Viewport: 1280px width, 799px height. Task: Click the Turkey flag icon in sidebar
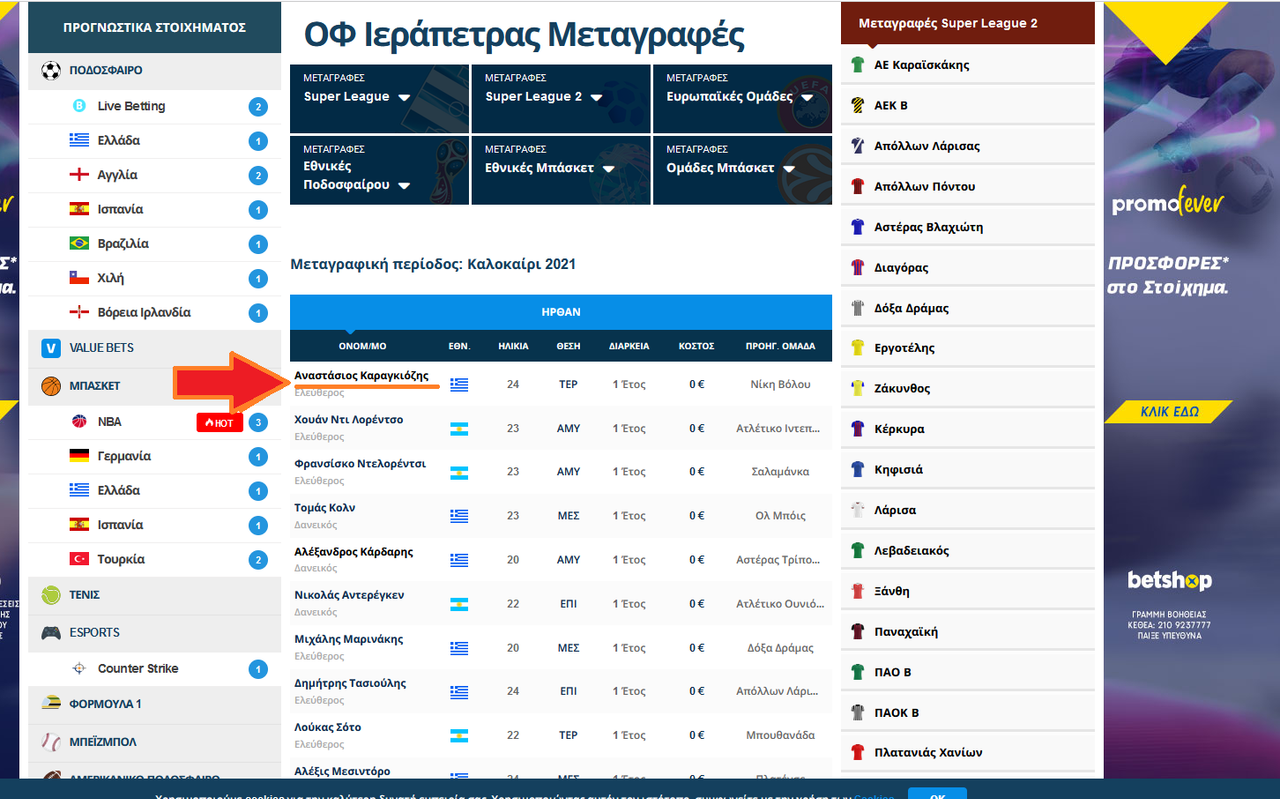tap(79, 559)
